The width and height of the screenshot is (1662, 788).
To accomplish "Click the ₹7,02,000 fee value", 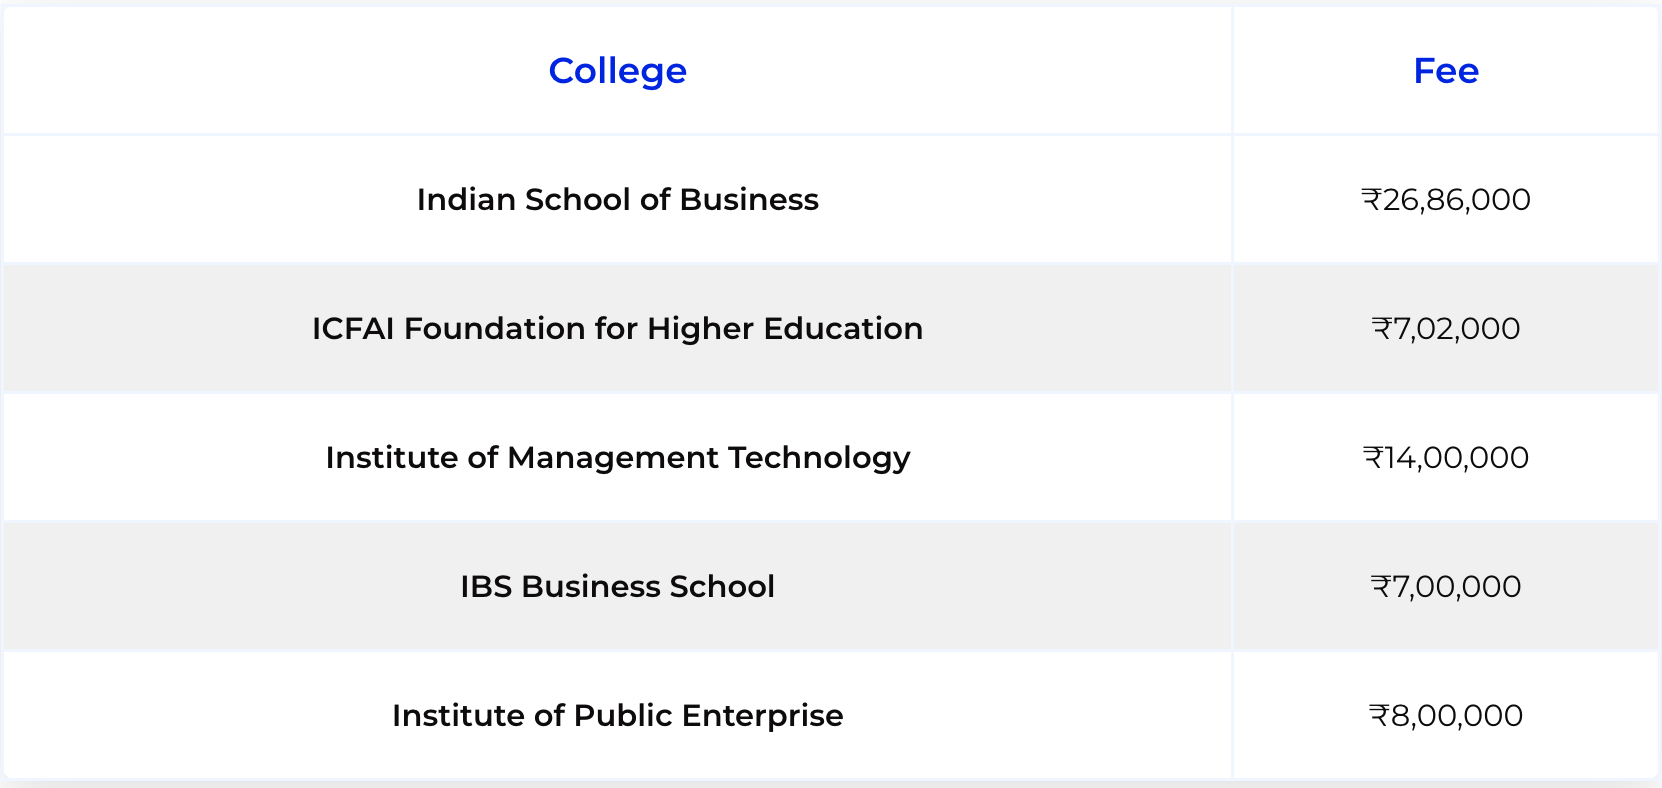I will 1445,329.
